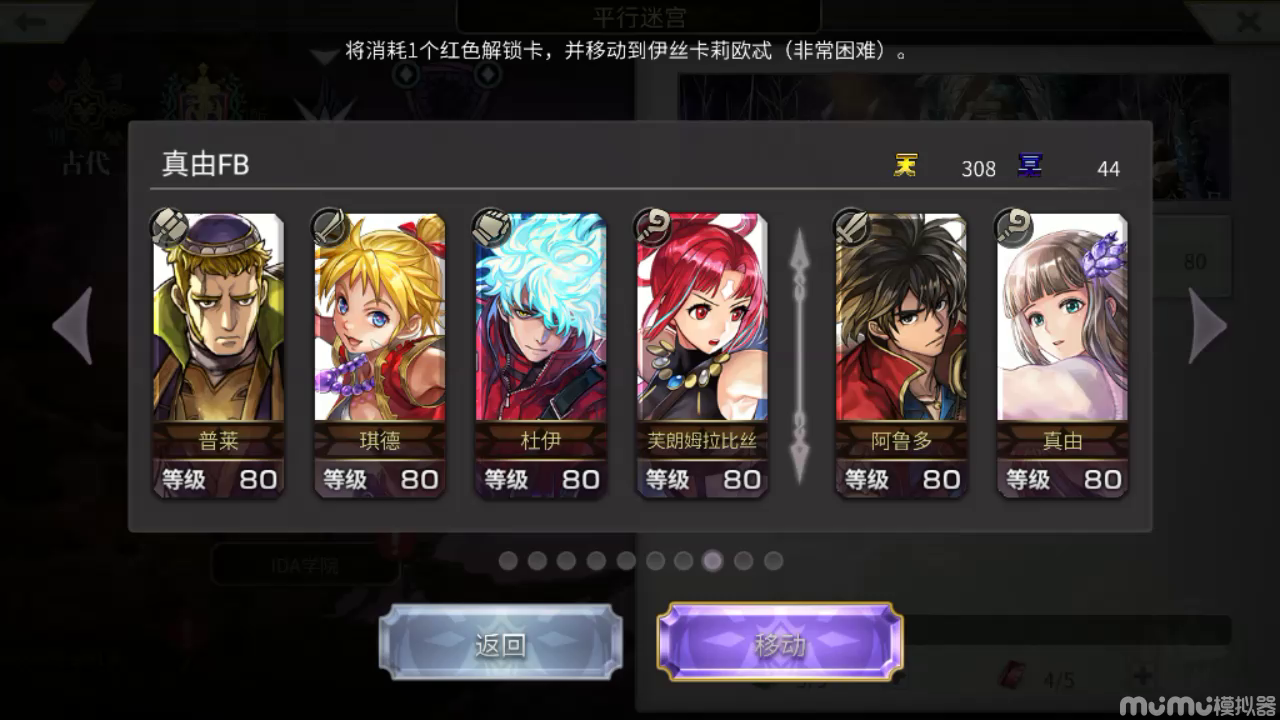Open the 真由 character portrait
The width and height of the screenshot is (1280, 720).
click(1062, 317)
